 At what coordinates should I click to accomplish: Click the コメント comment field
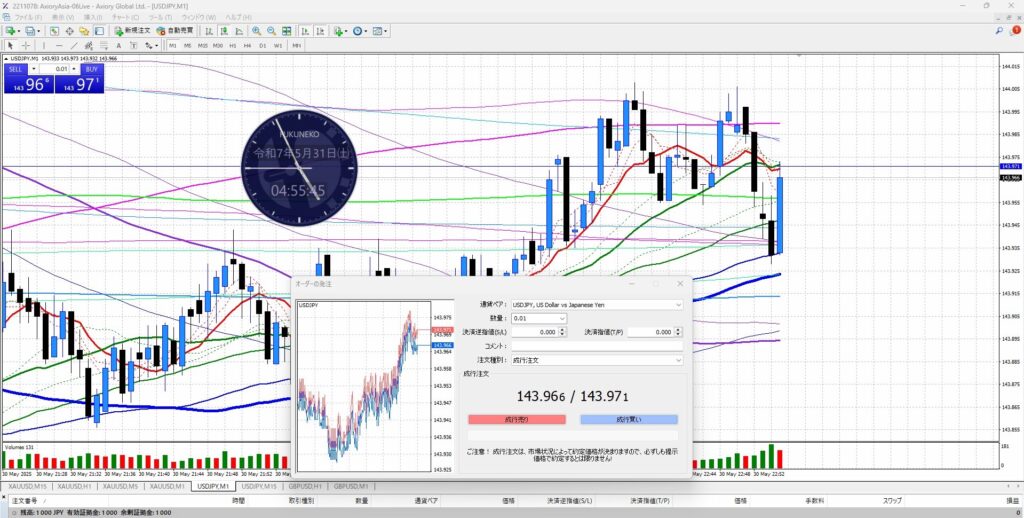coord(597,346)
